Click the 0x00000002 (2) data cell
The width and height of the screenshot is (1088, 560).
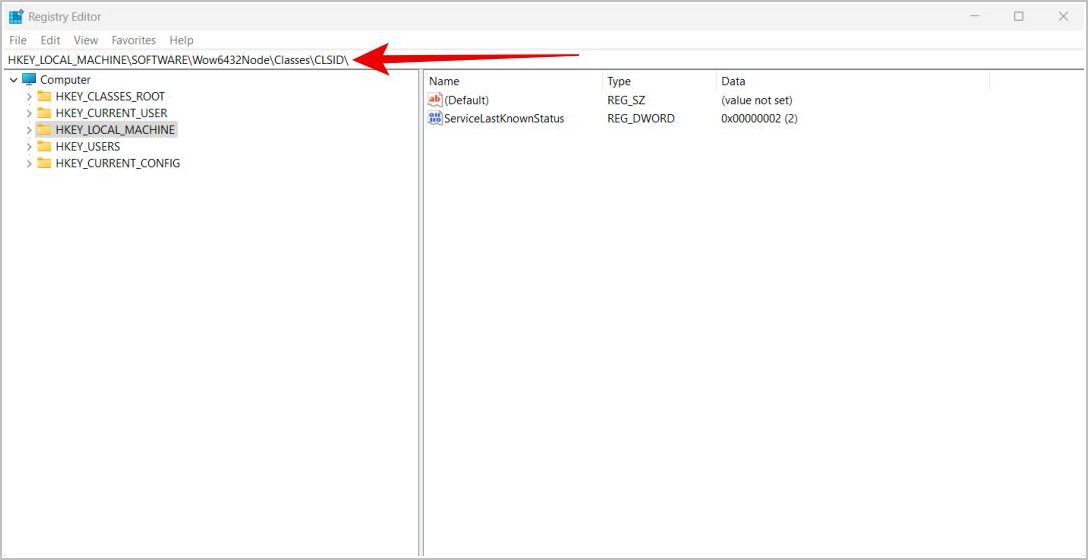760,119
